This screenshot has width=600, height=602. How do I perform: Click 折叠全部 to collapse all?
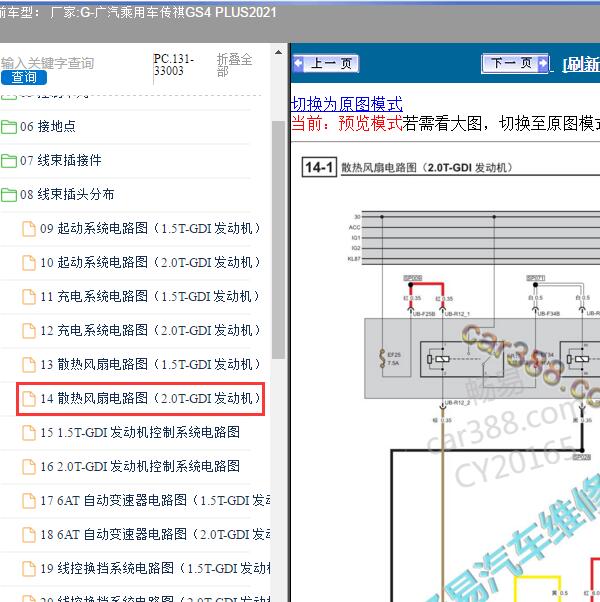tap(234, 65)
